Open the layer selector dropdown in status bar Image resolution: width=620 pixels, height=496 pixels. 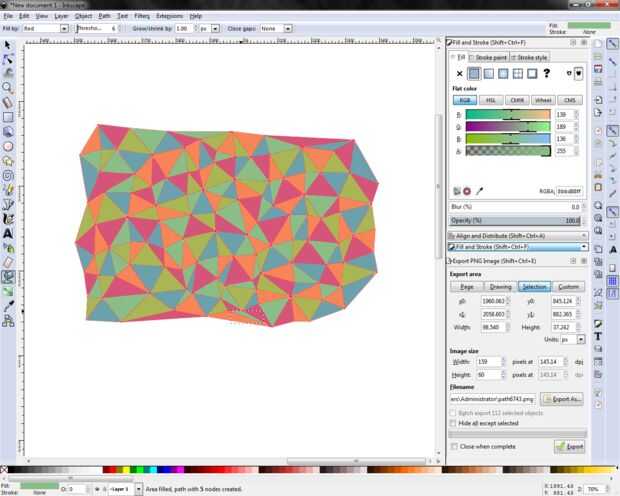click(x=138, y=489)
